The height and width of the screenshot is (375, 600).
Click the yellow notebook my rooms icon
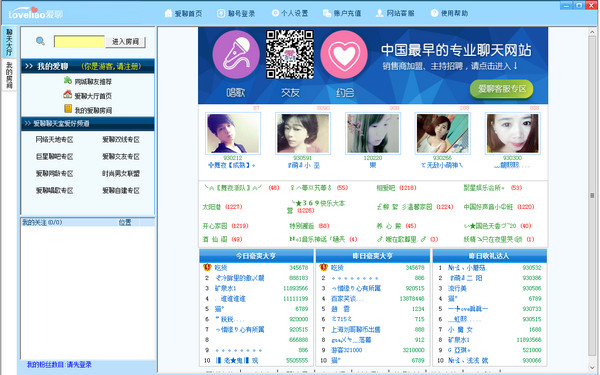click(x=68, y=109)
